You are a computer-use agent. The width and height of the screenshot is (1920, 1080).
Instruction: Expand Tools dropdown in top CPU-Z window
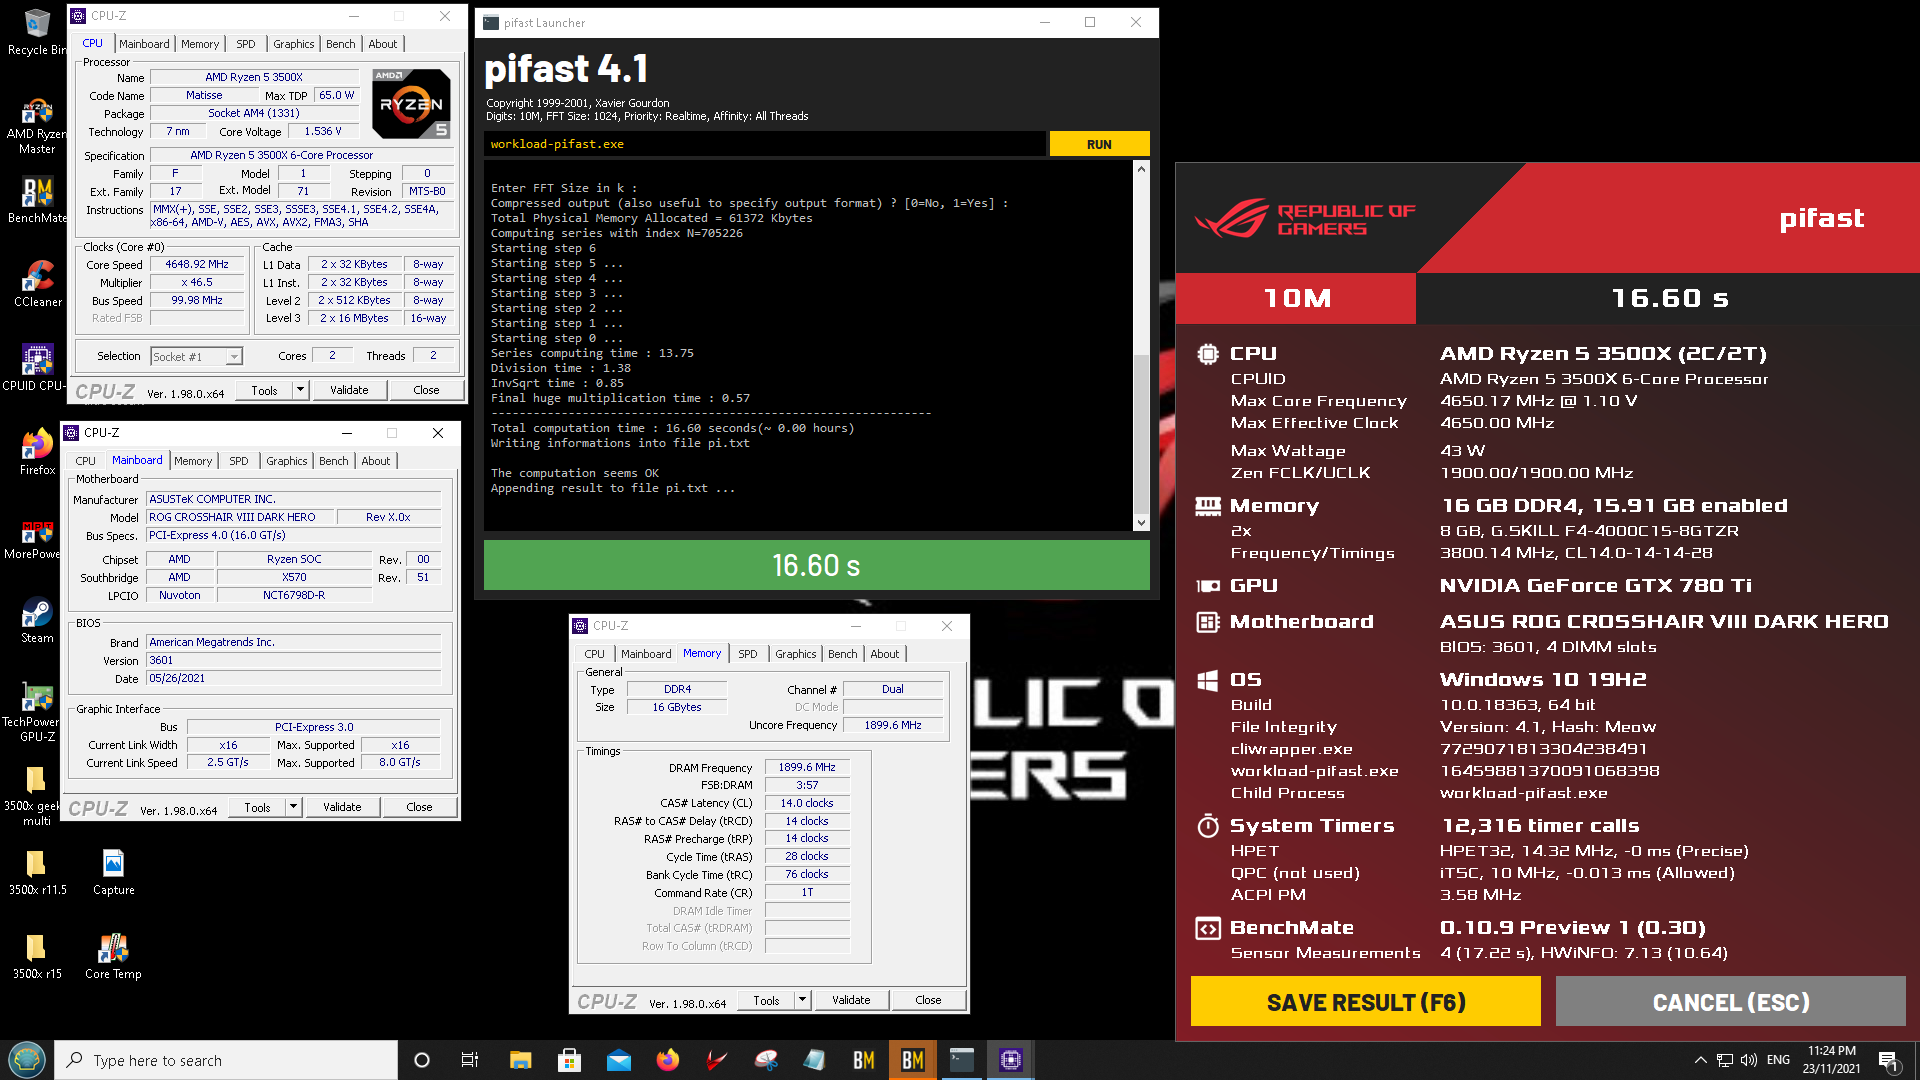(300, 390)
